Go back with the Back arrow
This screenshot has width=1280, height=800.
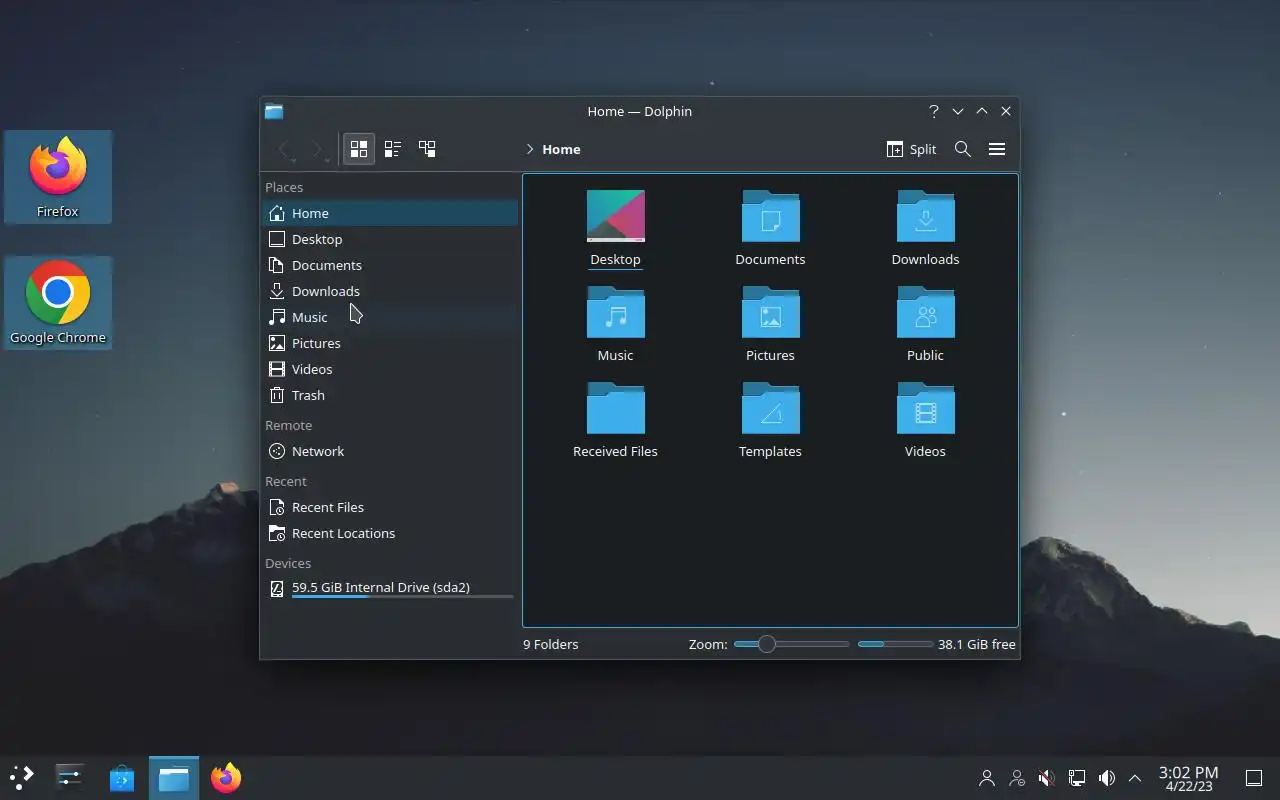click(x=286, y=150)
